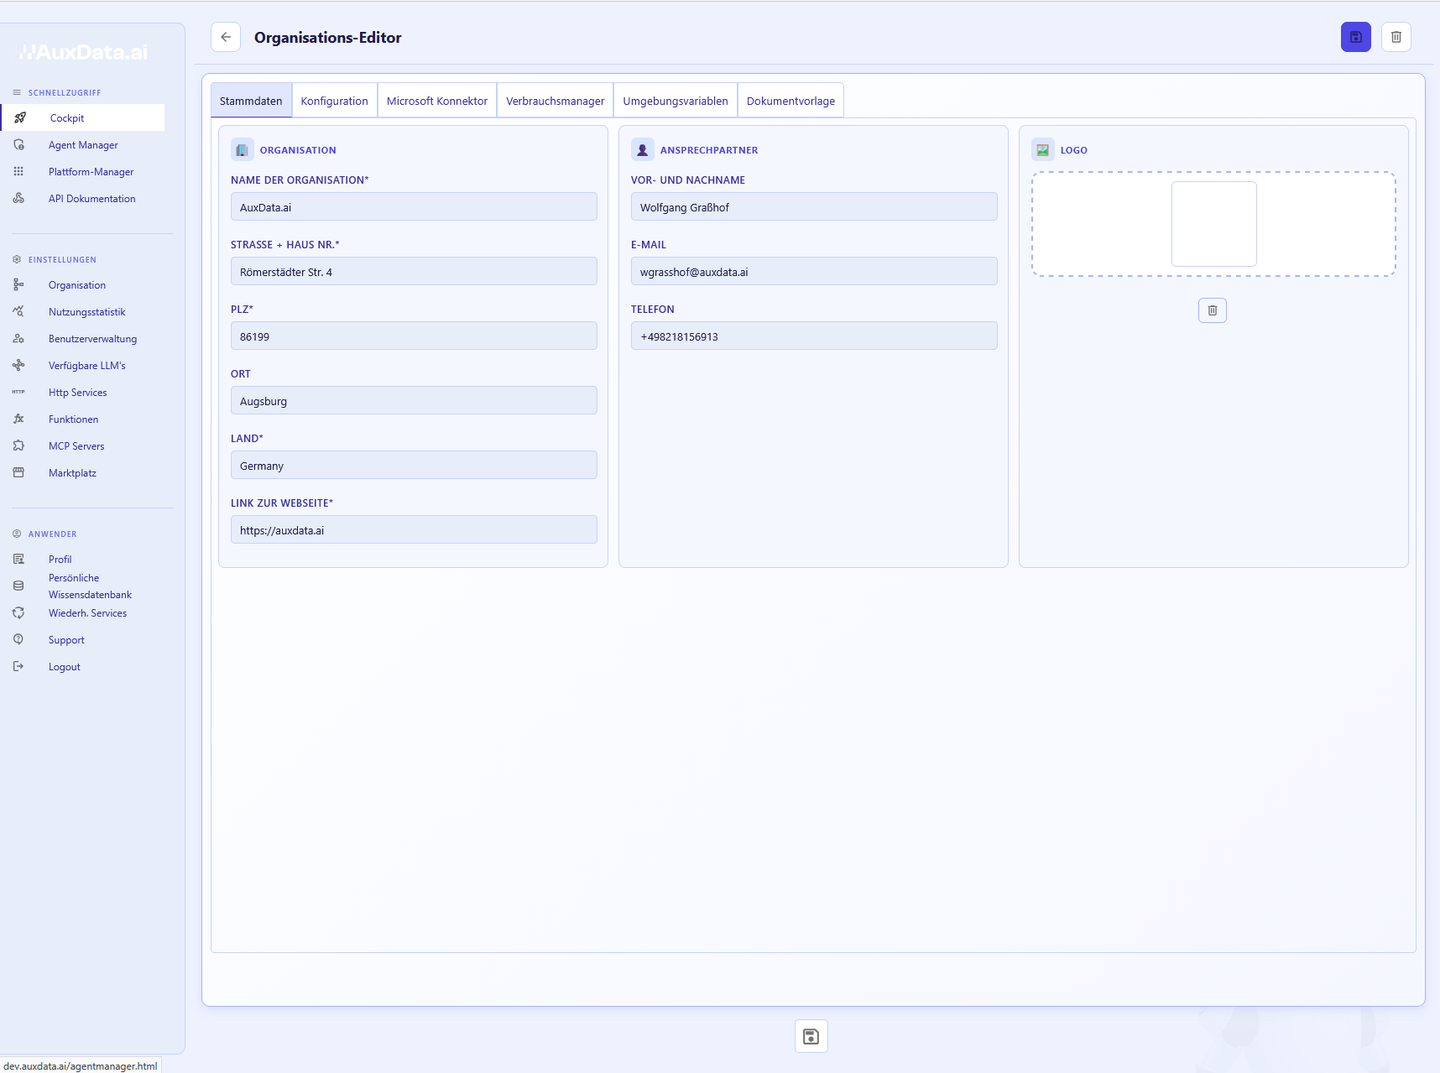
Task: Go to Verfügbare LLM's
Action: [x=87, y=366]
